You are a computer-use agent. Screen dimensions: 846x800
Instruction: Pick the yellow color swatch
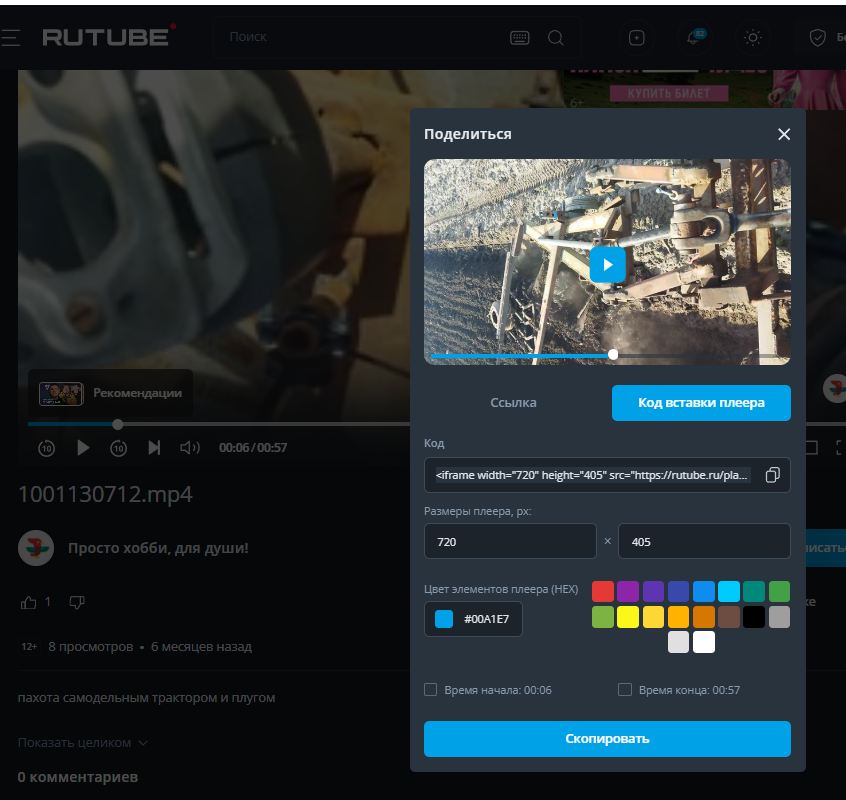point(627,617)
